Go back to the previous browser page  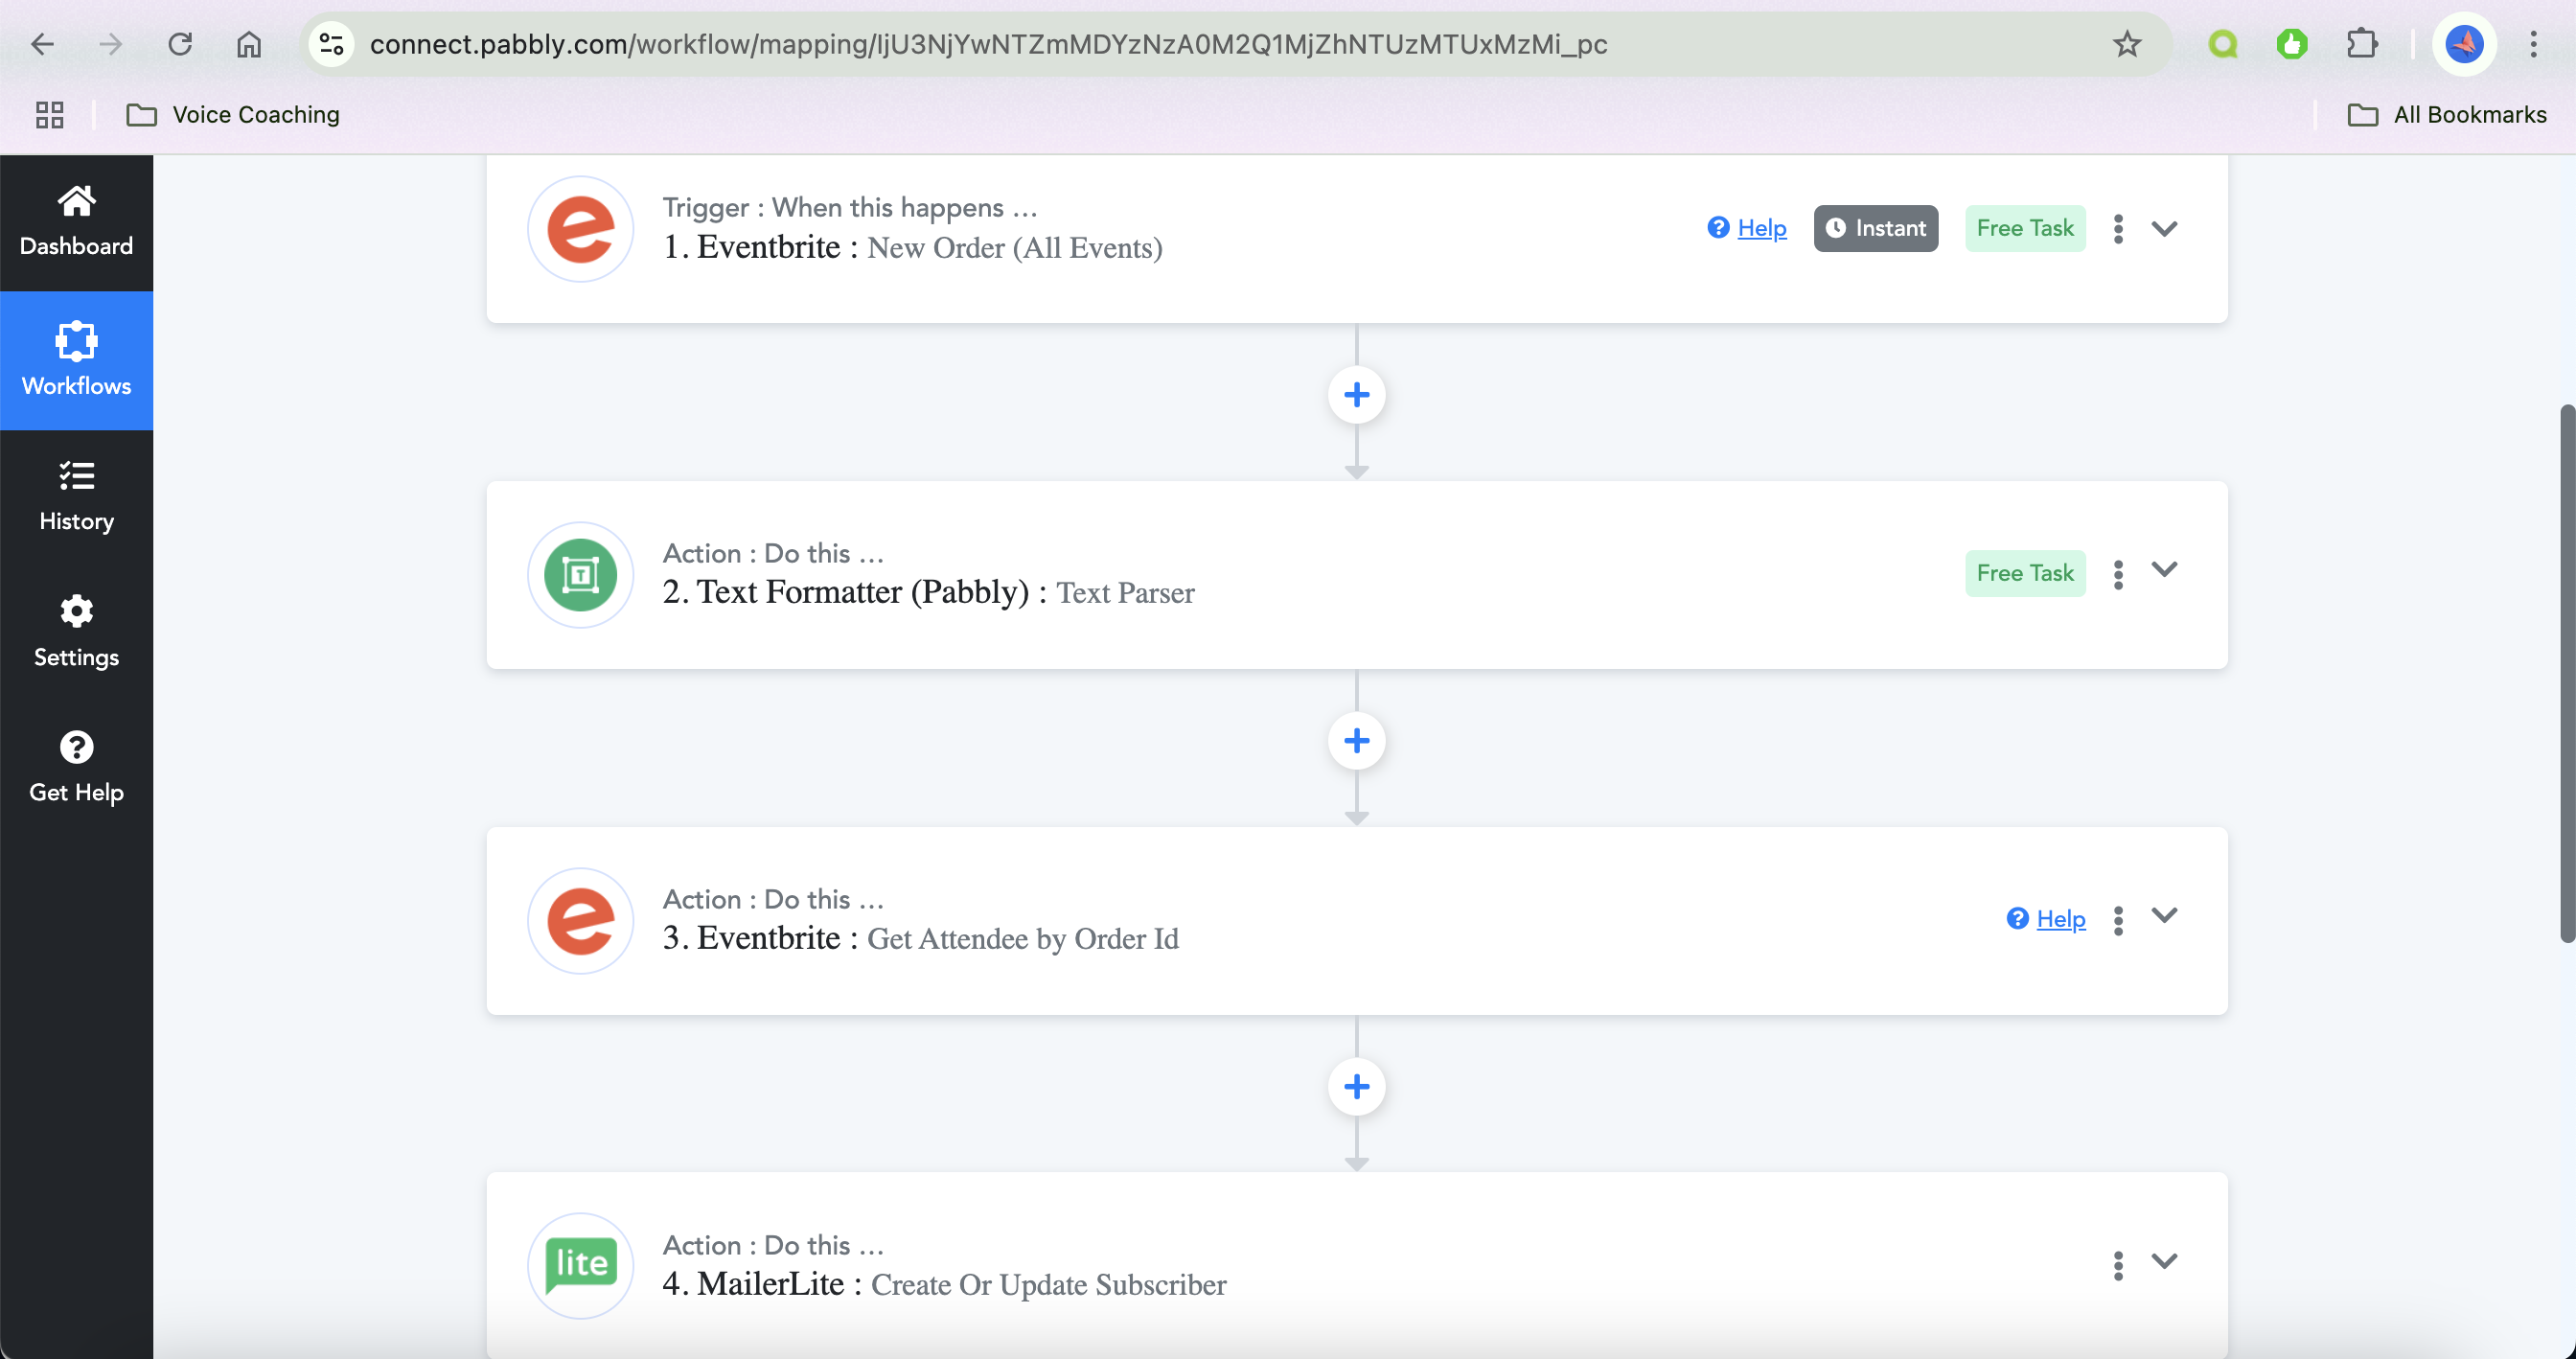[42, 44]
